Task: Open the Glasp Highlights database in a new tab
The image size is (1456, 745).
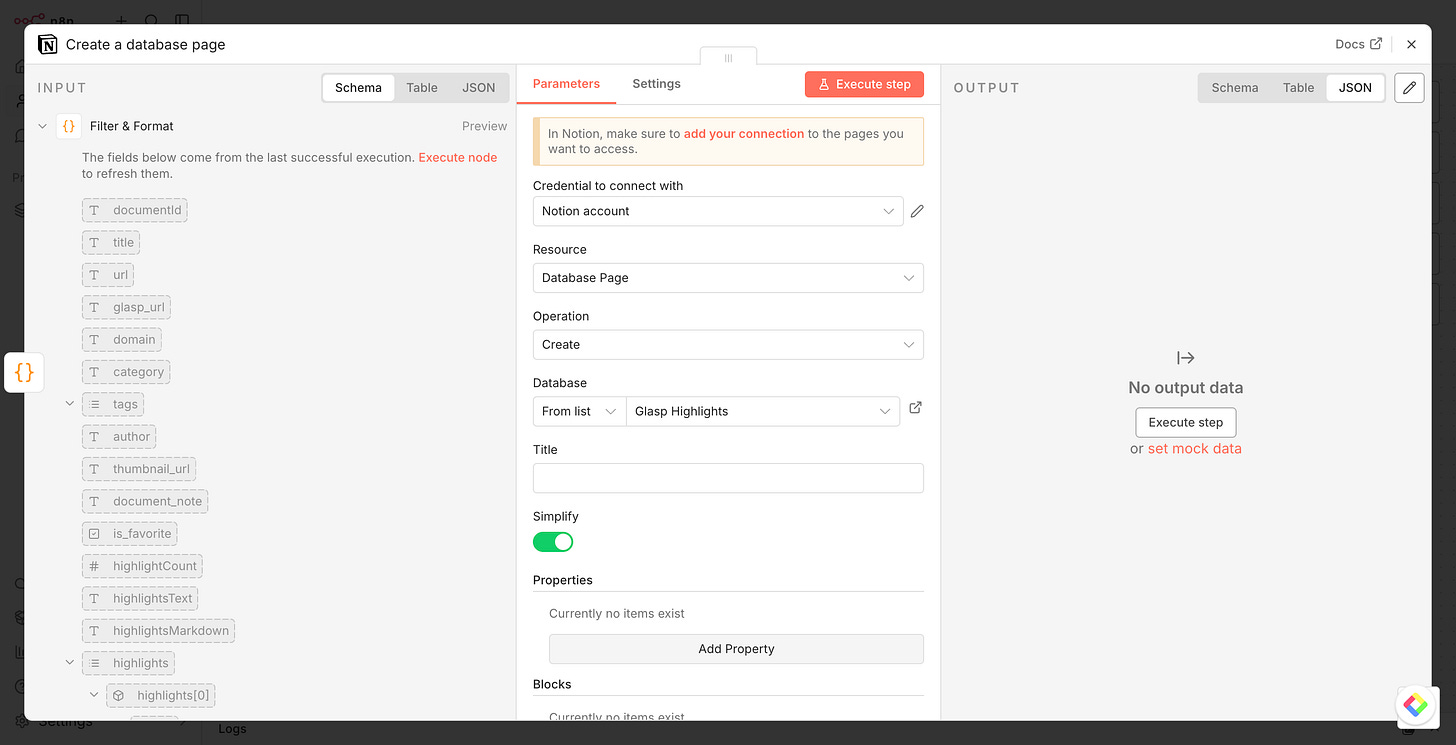Action: [x=915, y=408]
